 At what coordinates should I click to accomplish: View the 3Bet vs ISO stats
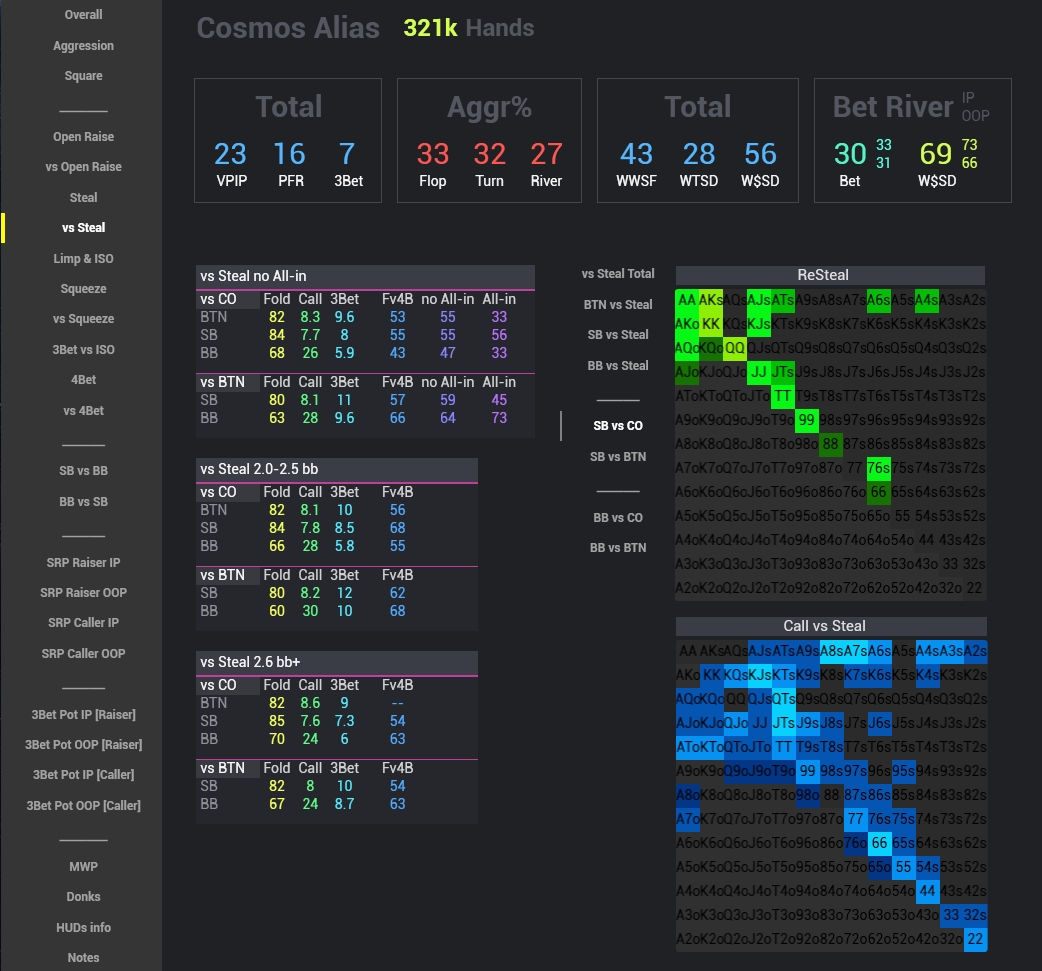[83, 349]
